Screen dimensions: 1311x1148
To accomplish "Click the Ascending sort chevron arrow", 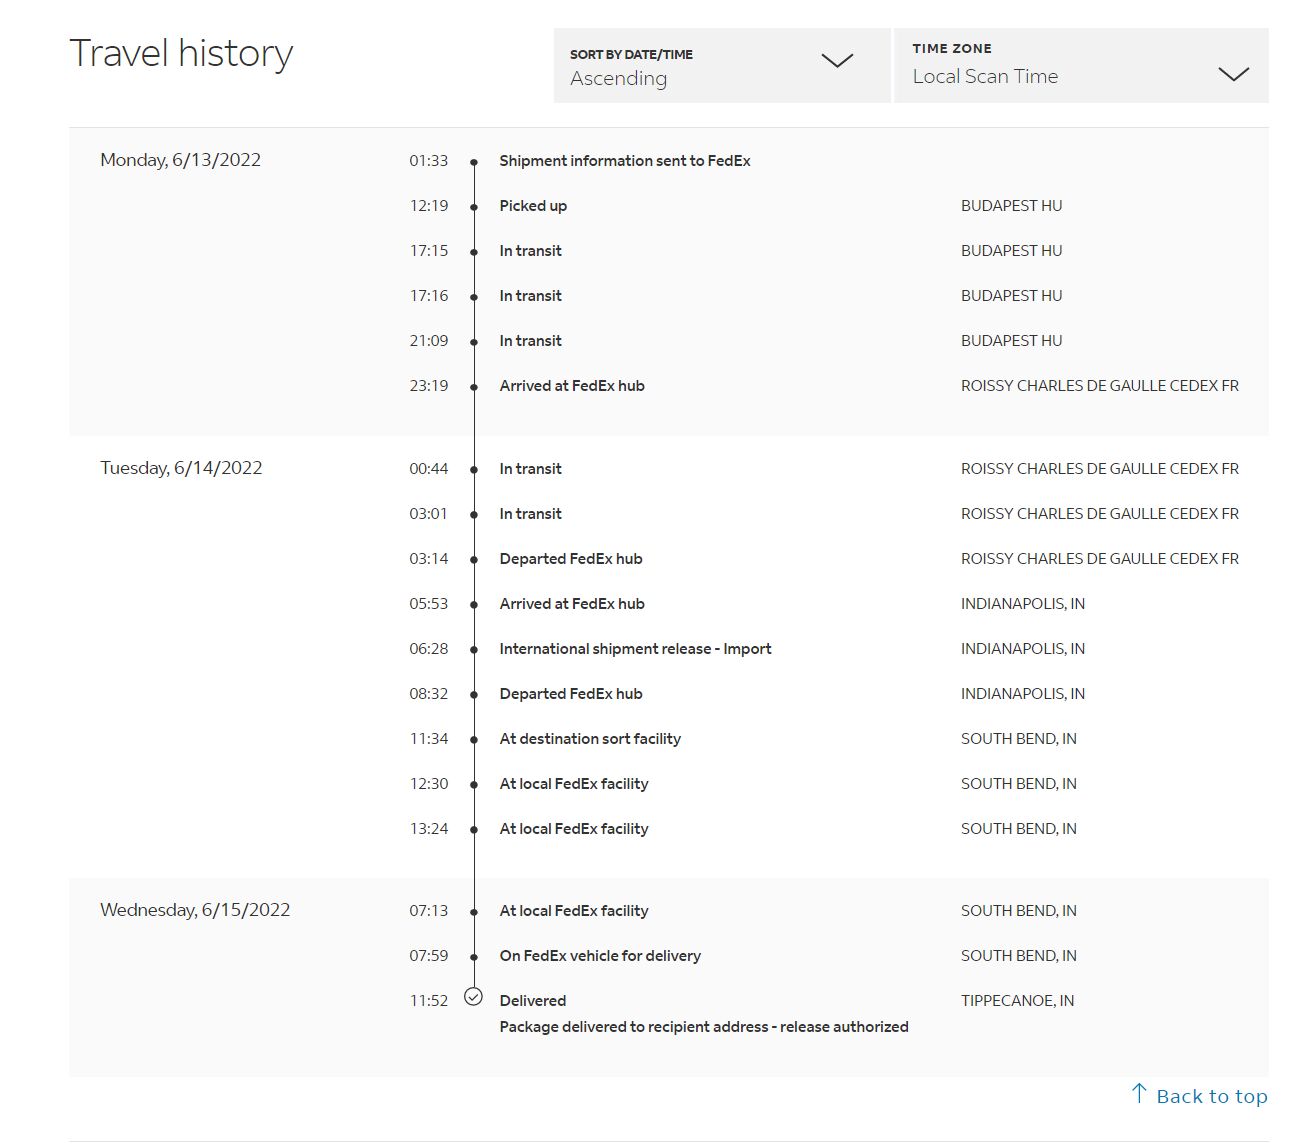I will pos(837,61).
